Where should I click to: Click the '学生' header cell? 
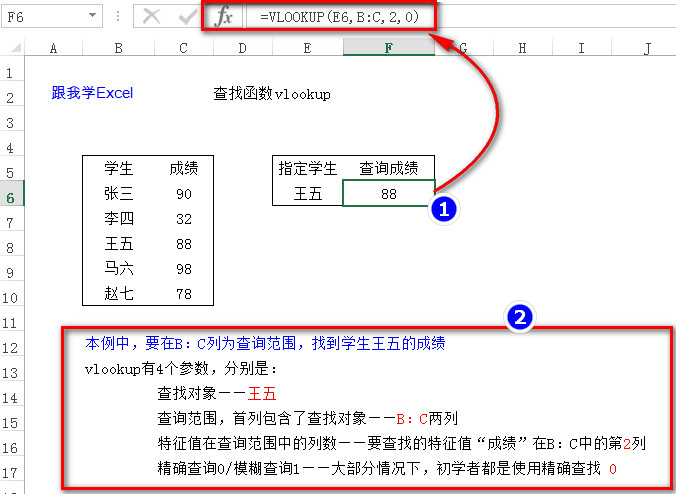pyautogui.click(x=119, y=168)
